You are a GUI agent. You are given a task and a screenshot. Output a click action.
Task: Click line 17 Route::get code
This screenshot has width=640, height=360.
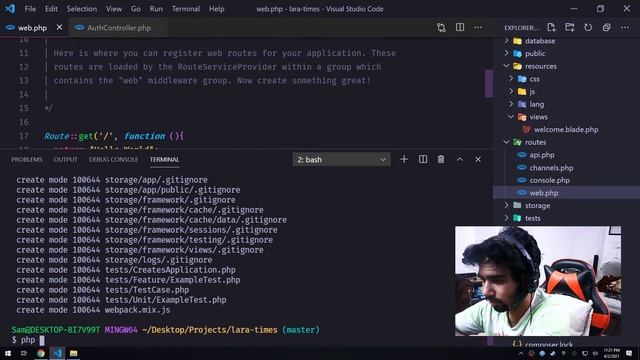tap(114, 136)
